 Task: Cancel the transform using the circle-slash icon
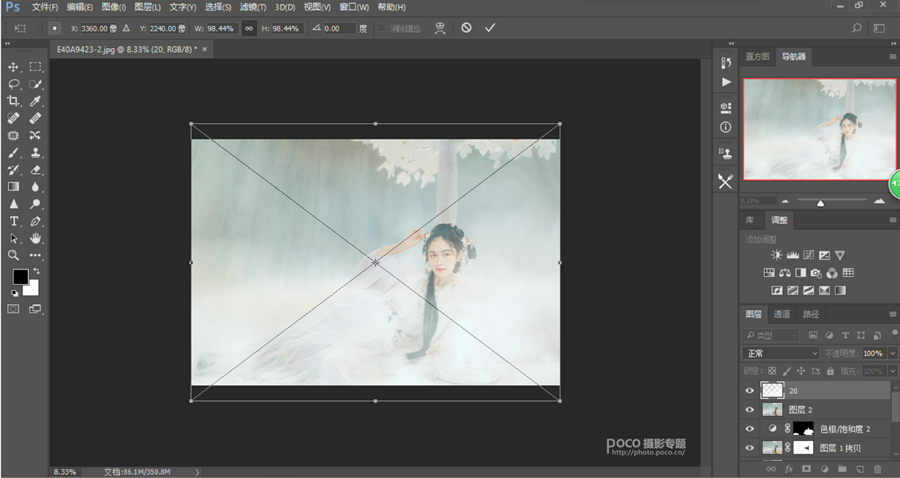point(466,28)
